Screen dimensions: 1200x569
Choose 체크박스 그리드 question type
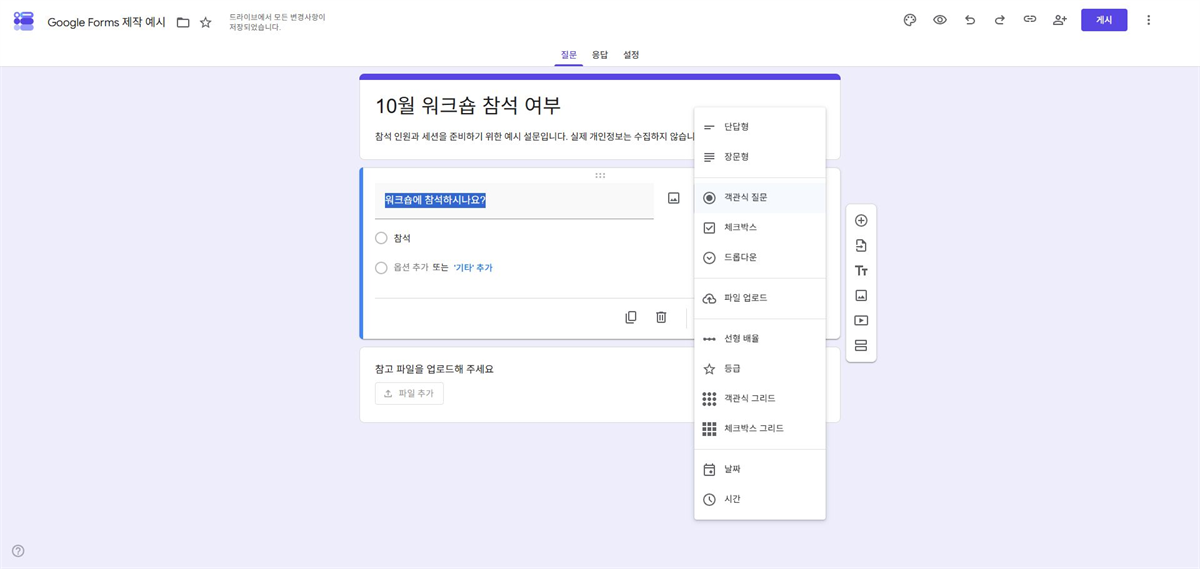tap(760, 429)
